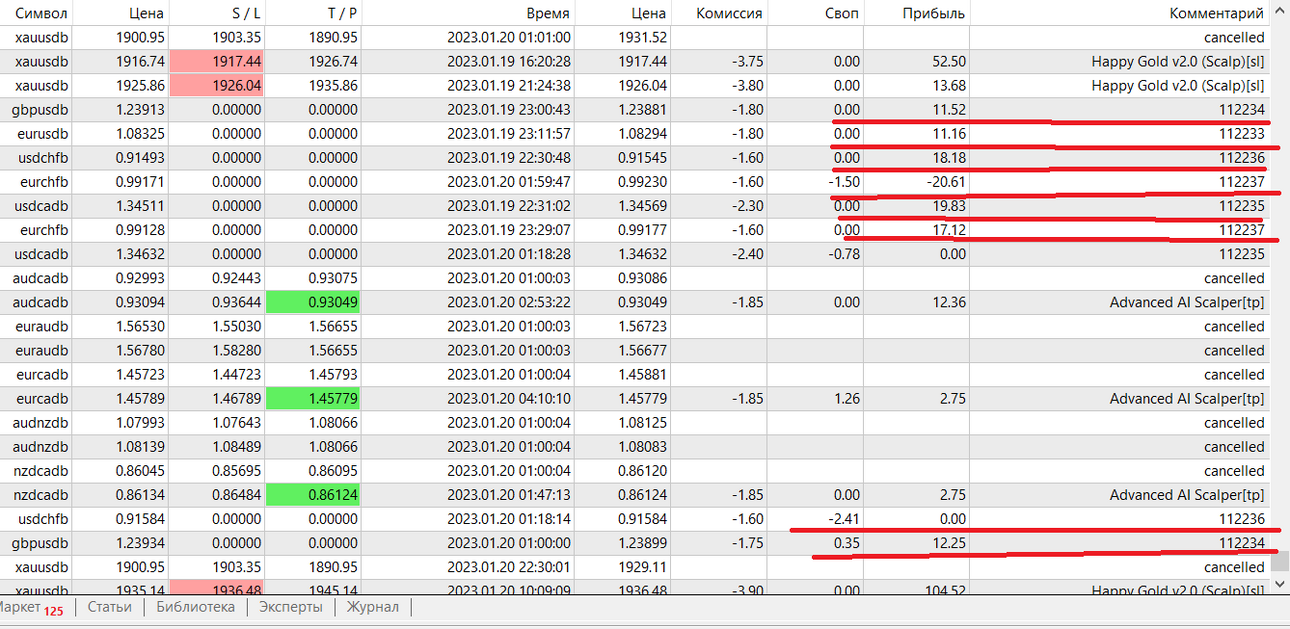Select the time 2023.01.20 22:30:01
This screenshot has height=629, width=1290.
(508, 567)
